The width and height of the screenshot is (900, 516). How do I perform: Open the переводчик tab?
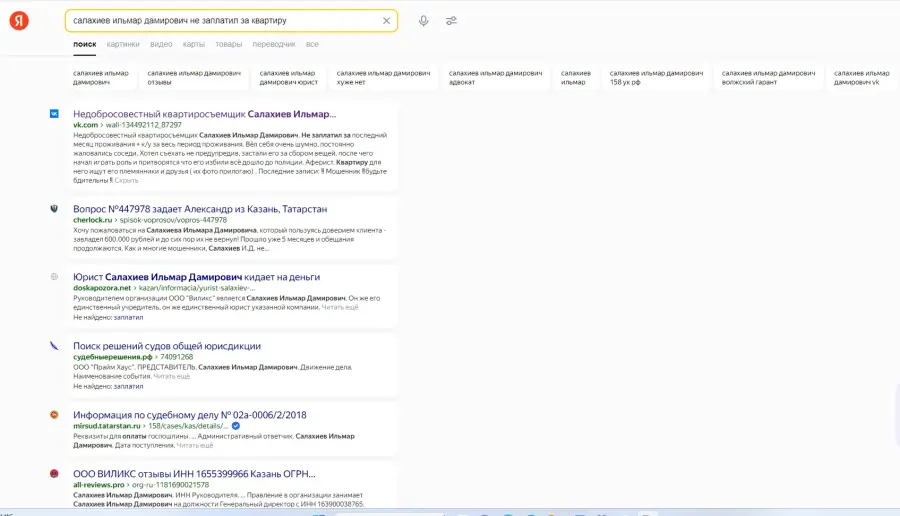[274, 44]
